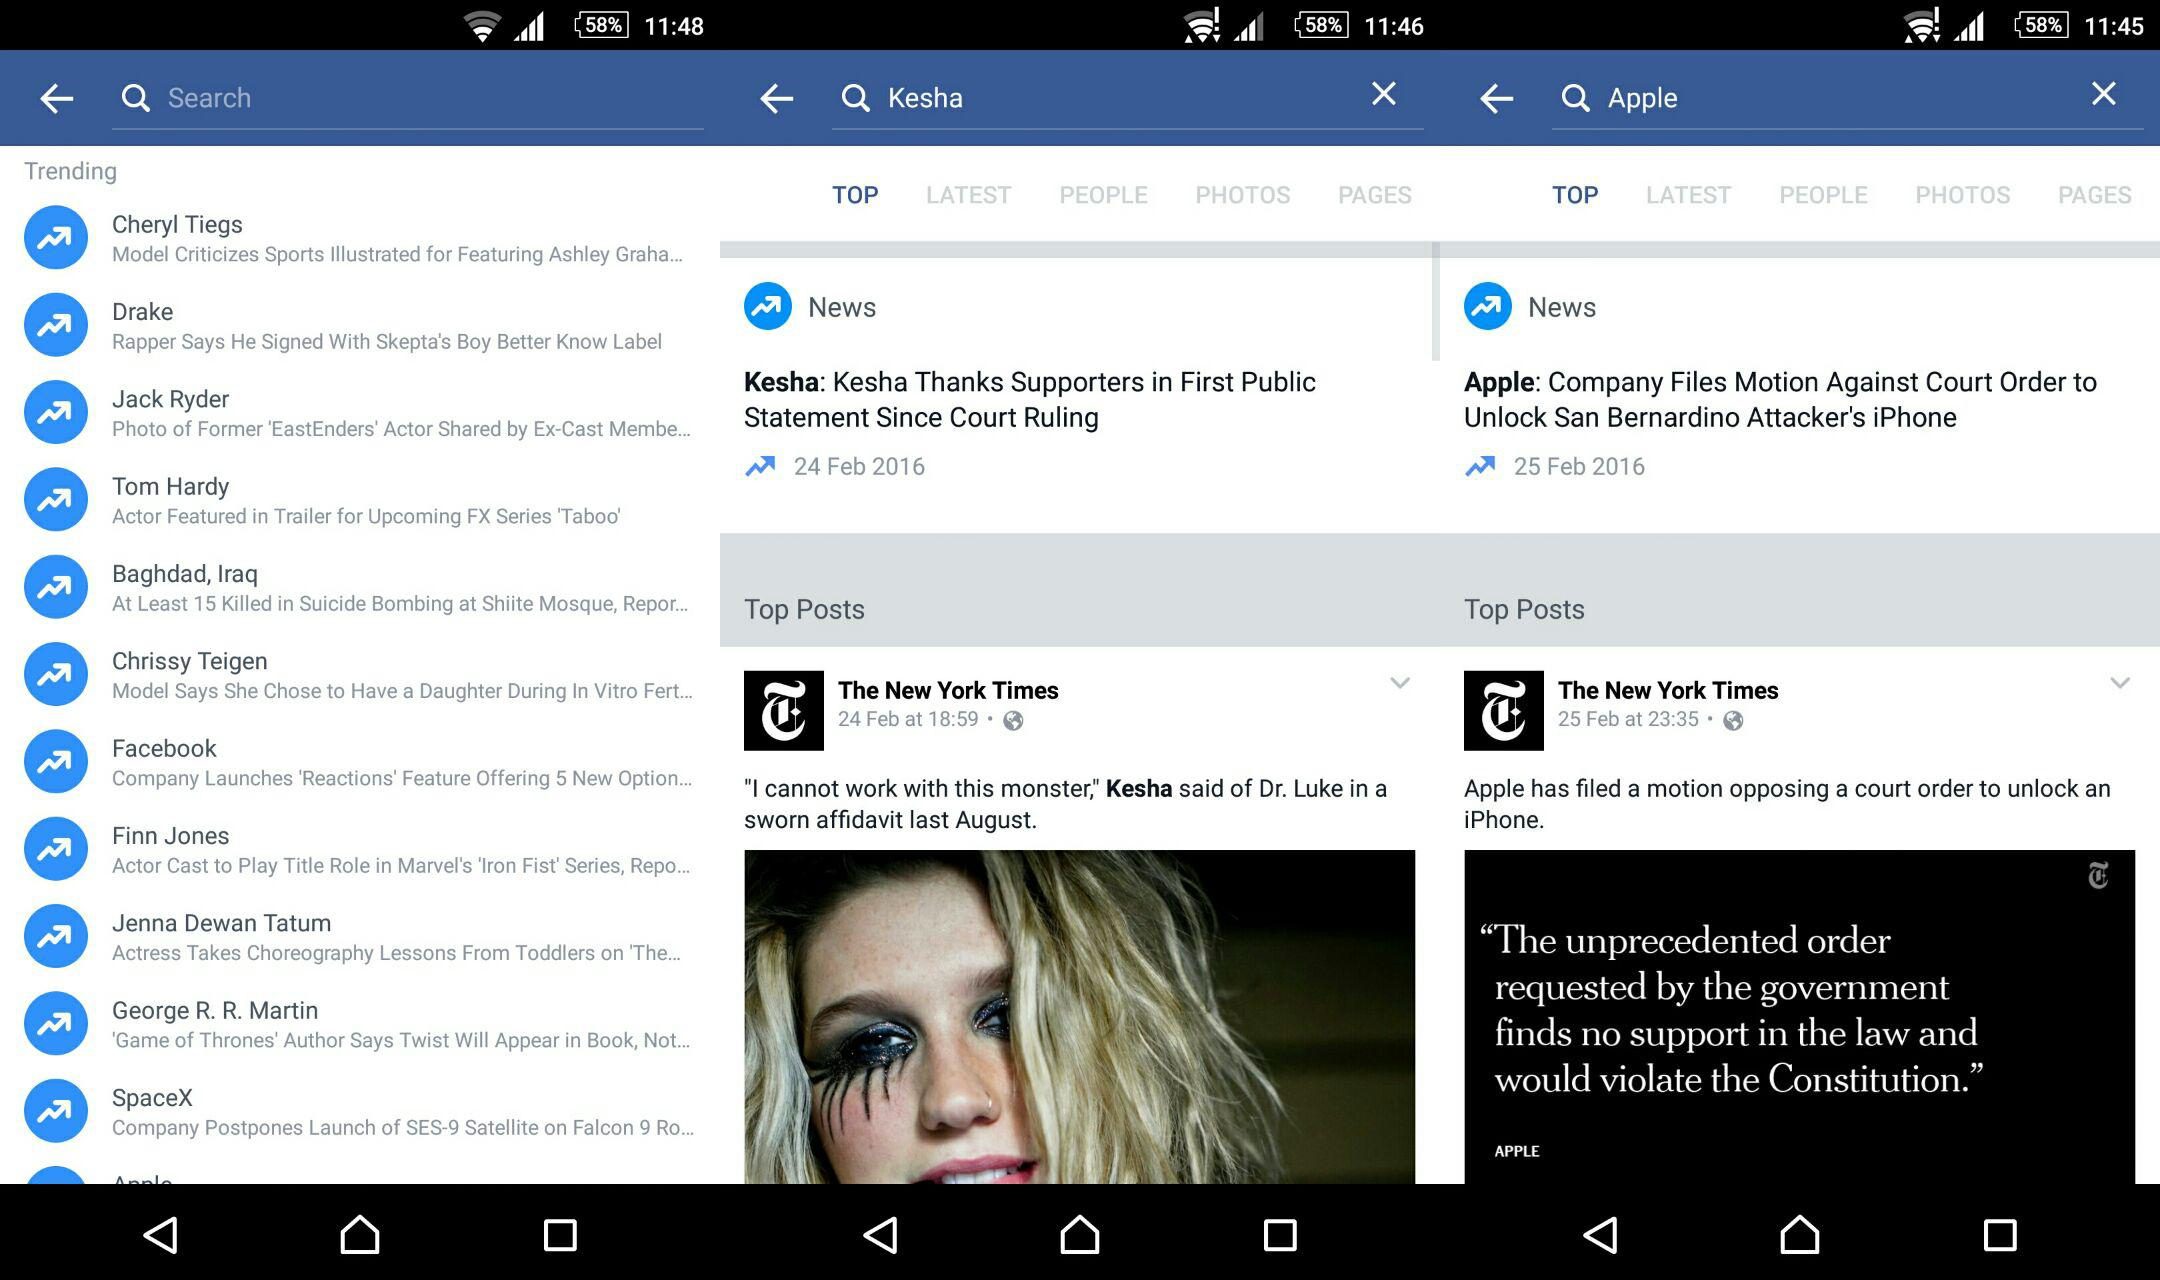Tap Android back button under Apple screen

point(1601,1235)
